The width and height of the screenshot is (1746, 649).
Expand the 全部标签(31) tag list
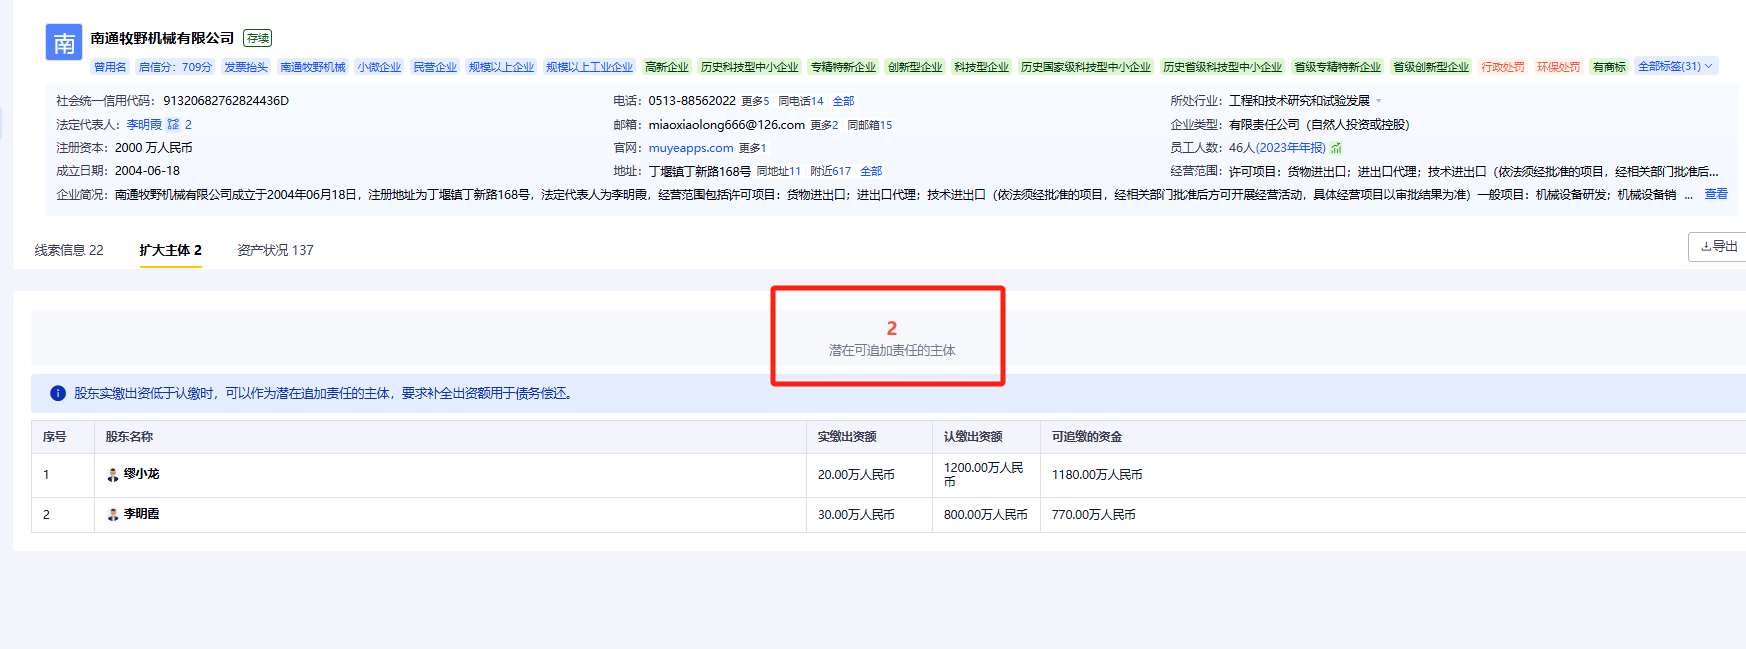coord(1675,67)
